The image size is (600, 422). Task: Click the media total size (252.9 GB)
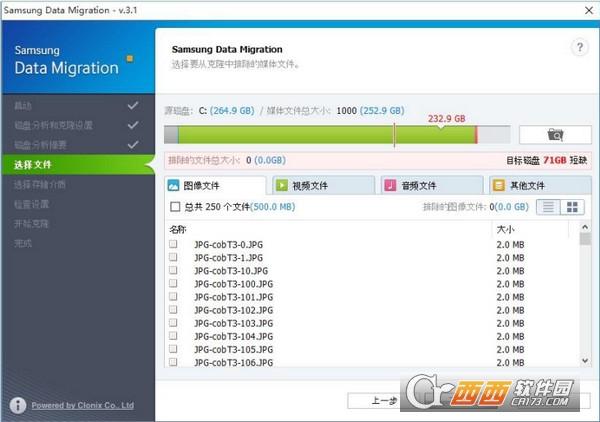pyautogui.click(x=382, y=111)
